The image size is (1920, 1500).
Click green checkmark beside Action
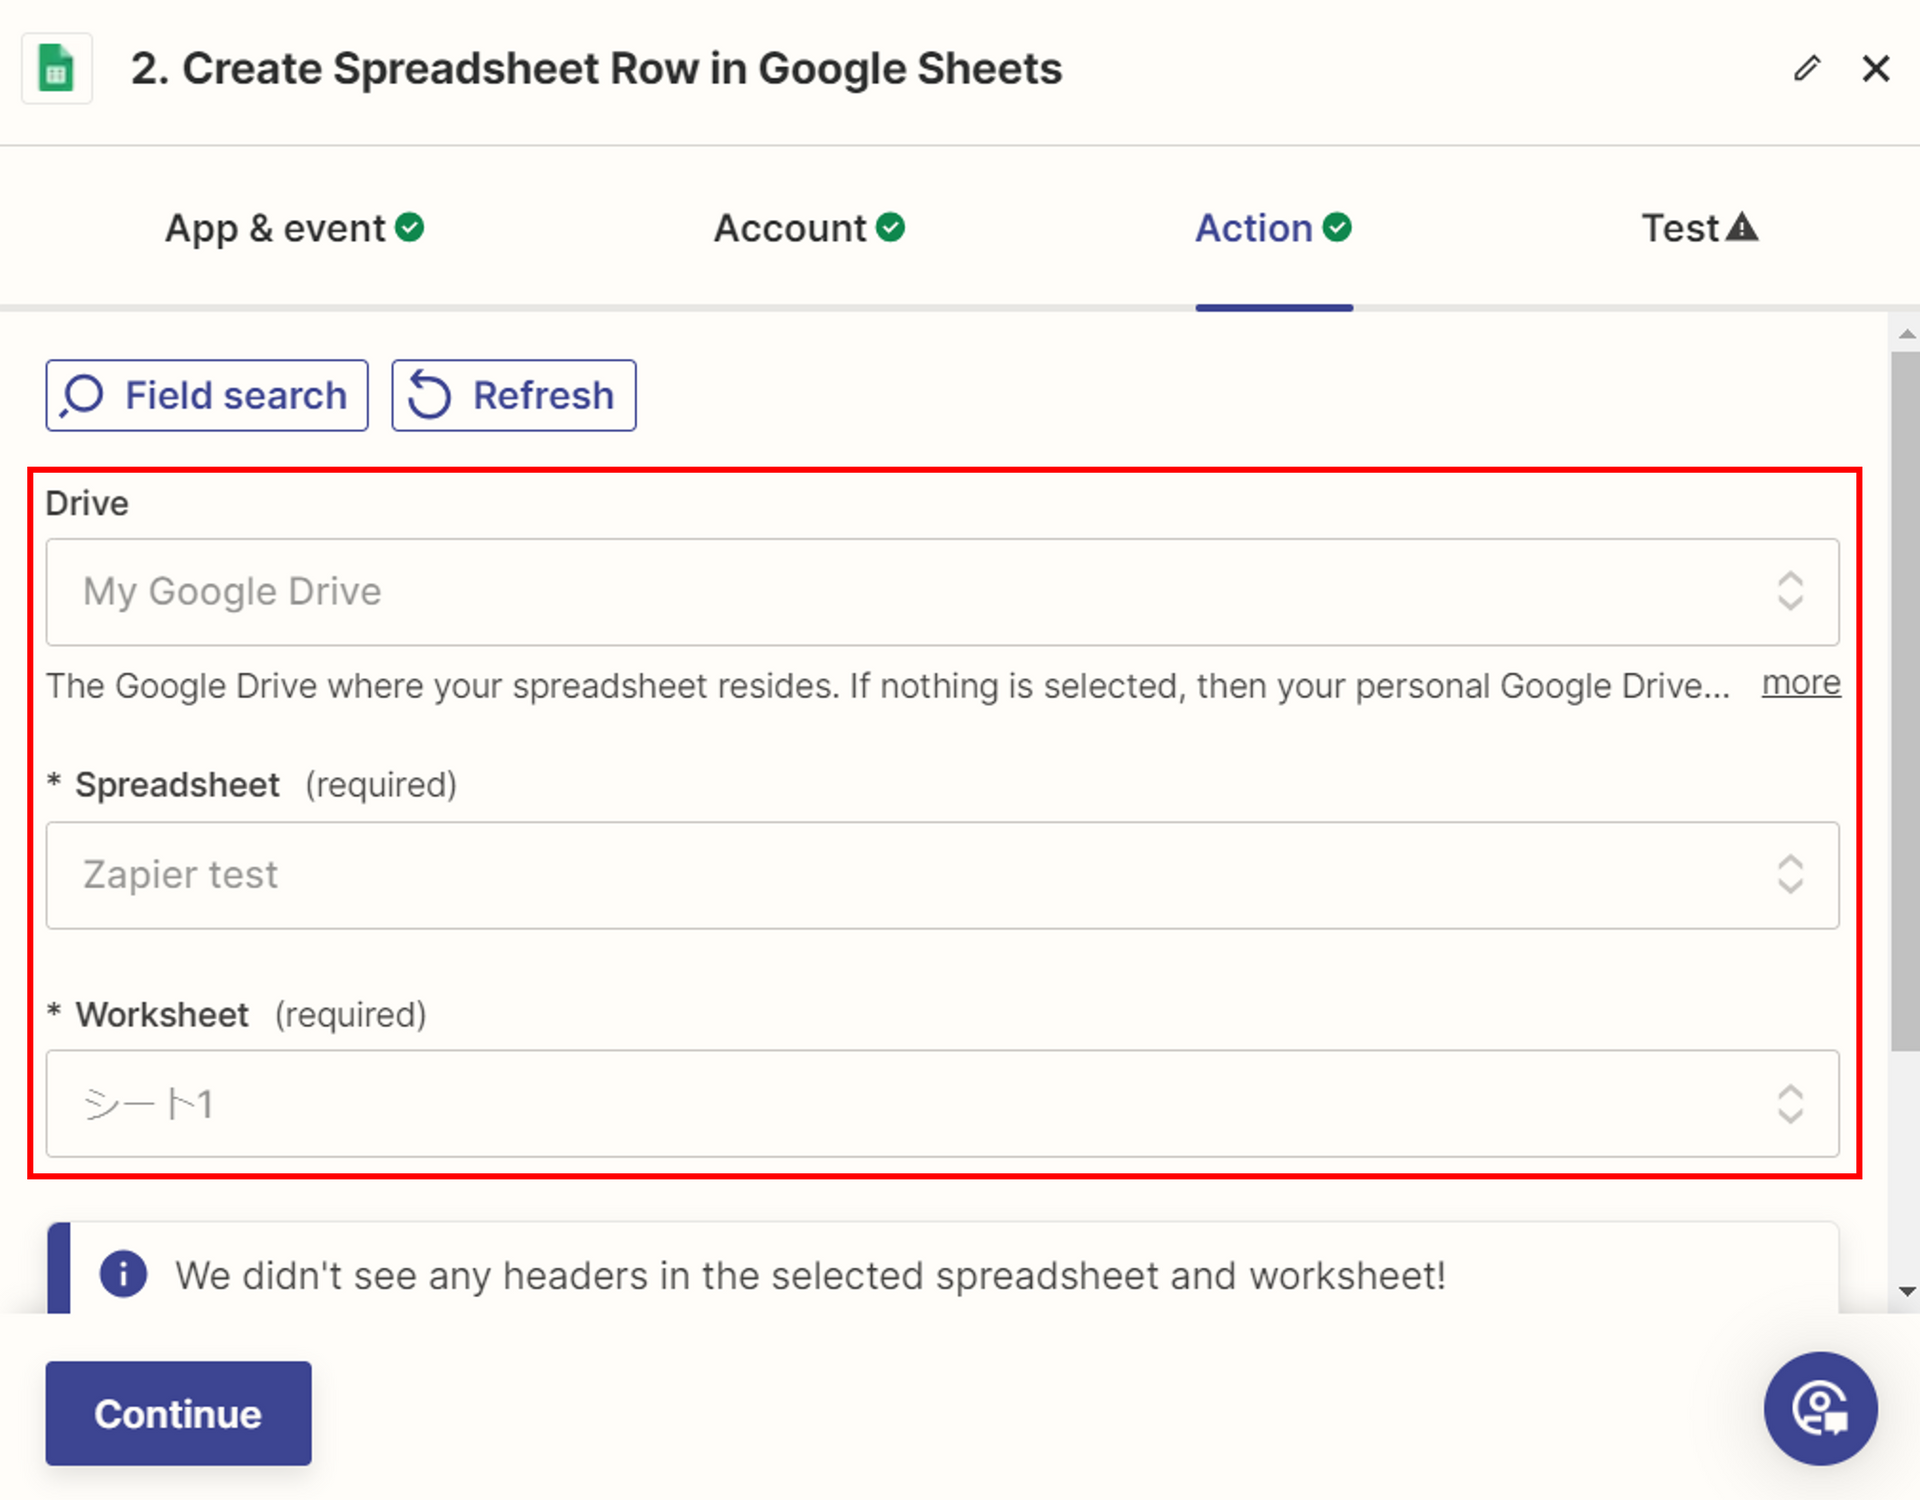(1337, 228)
